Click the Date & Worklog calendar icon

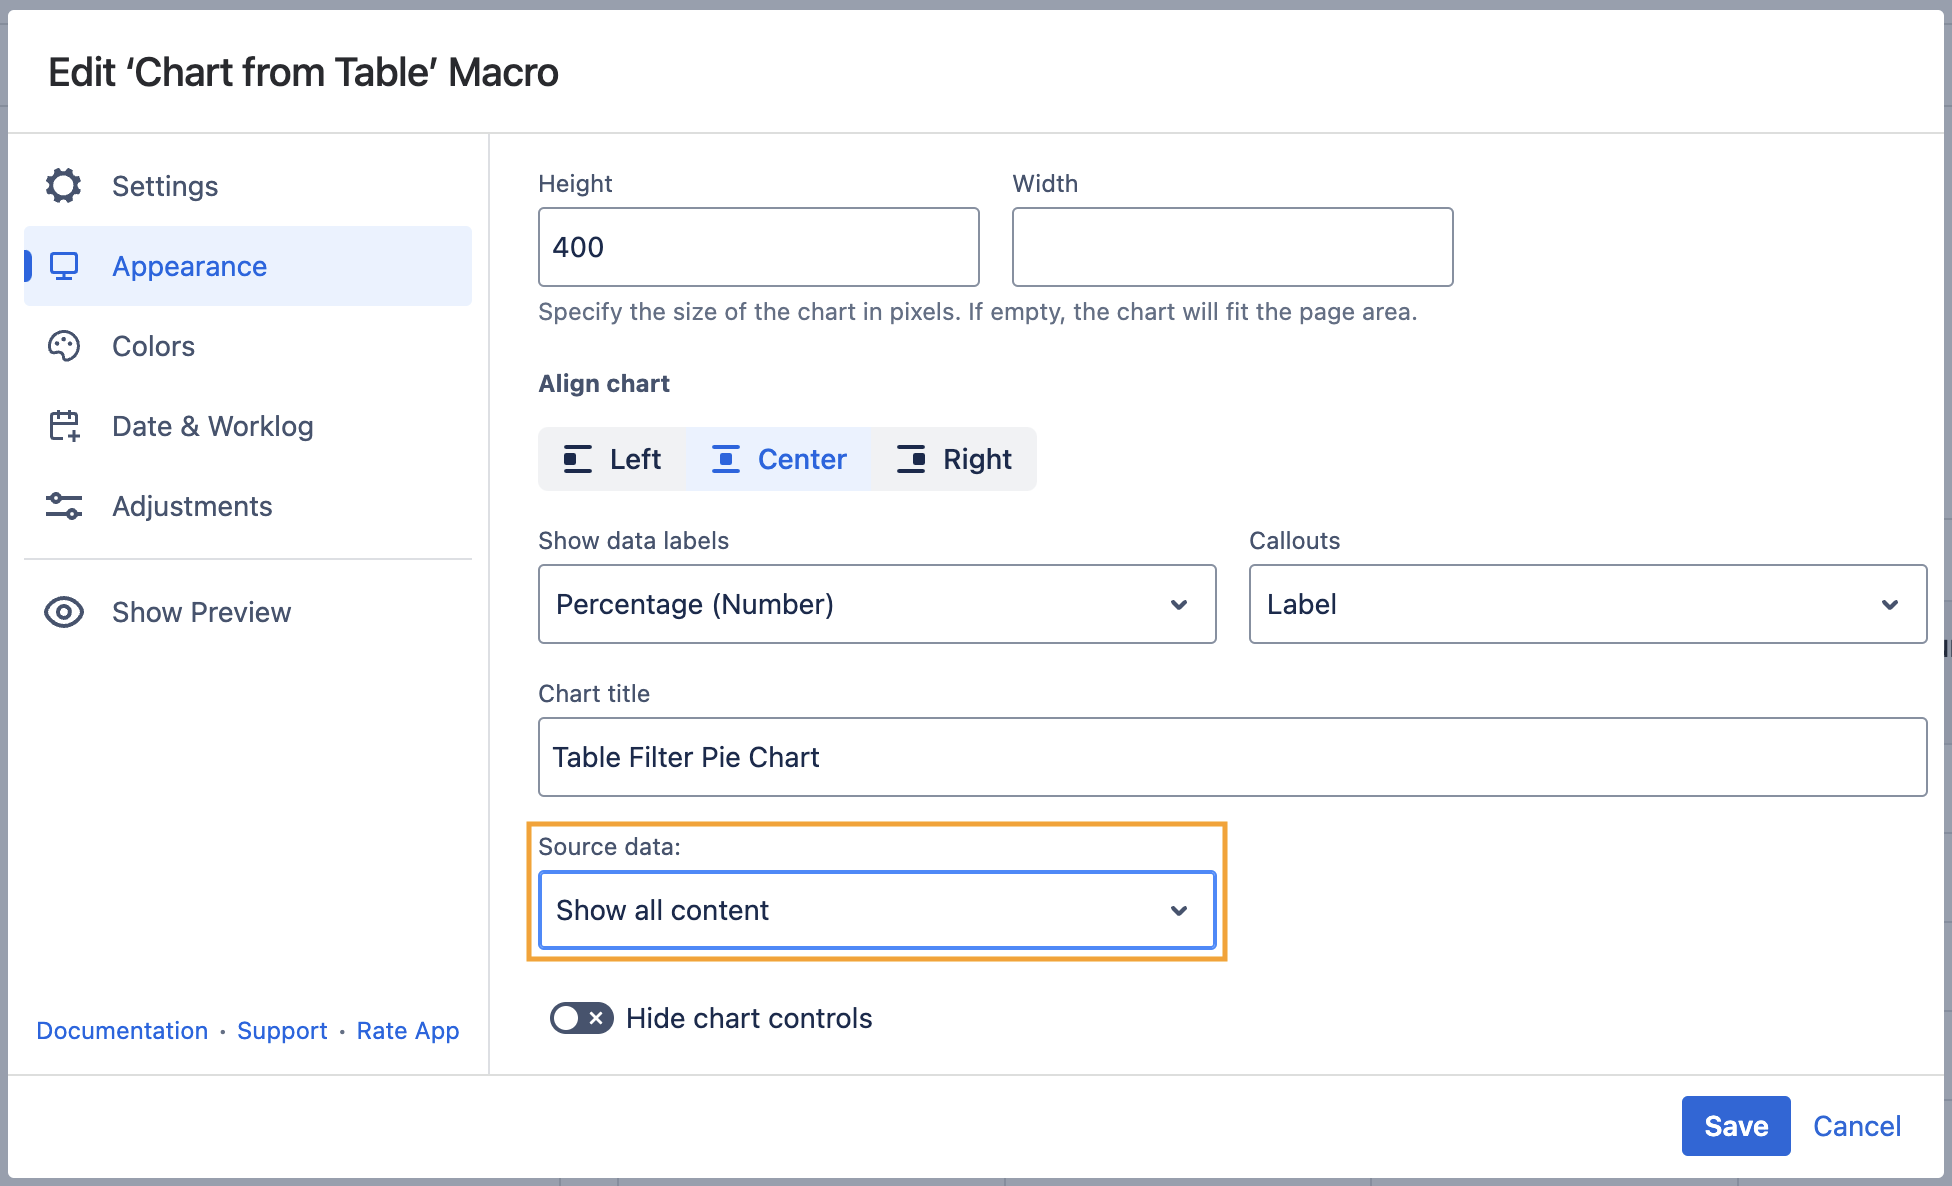coord(64,426)
